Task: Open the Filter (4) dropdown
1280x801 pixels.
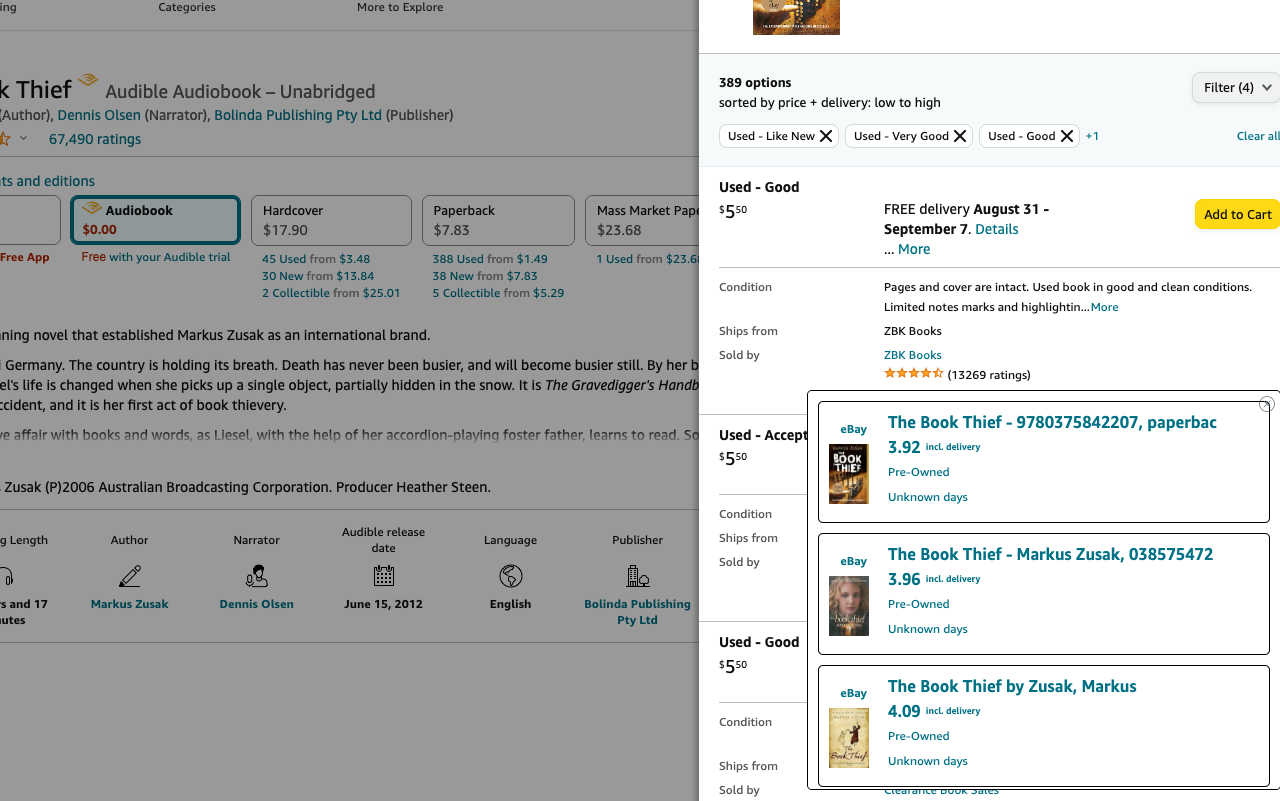Action: pyautogui.click(x=1236, y=88)
